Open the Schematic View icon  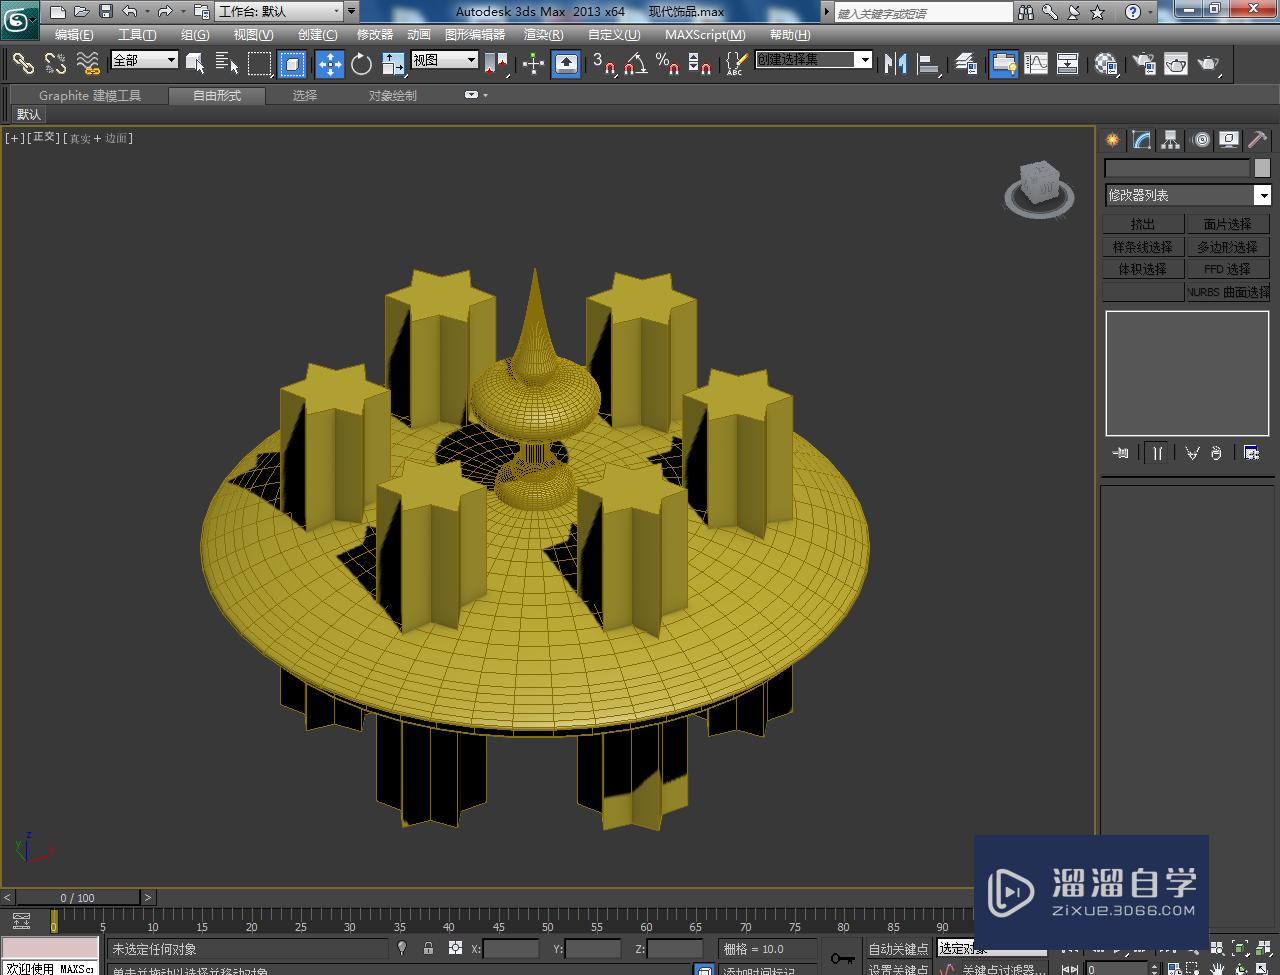[1067, 64]
